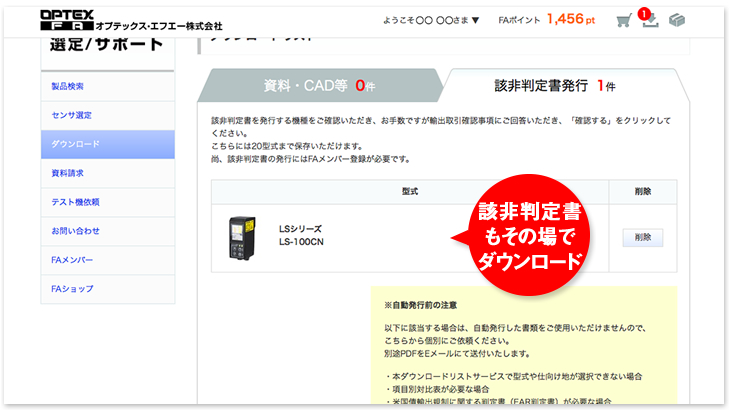The width and height of the screenshot is (730, 410).
Task: Click the package box icon
Action: [x=677, y=21]
